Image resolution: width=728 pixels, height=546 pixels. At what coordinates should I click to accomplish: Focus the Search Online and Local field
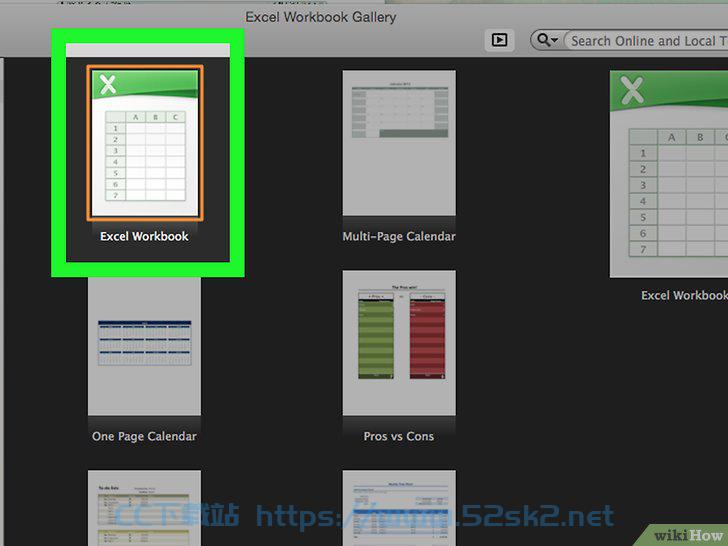[646, 41]
